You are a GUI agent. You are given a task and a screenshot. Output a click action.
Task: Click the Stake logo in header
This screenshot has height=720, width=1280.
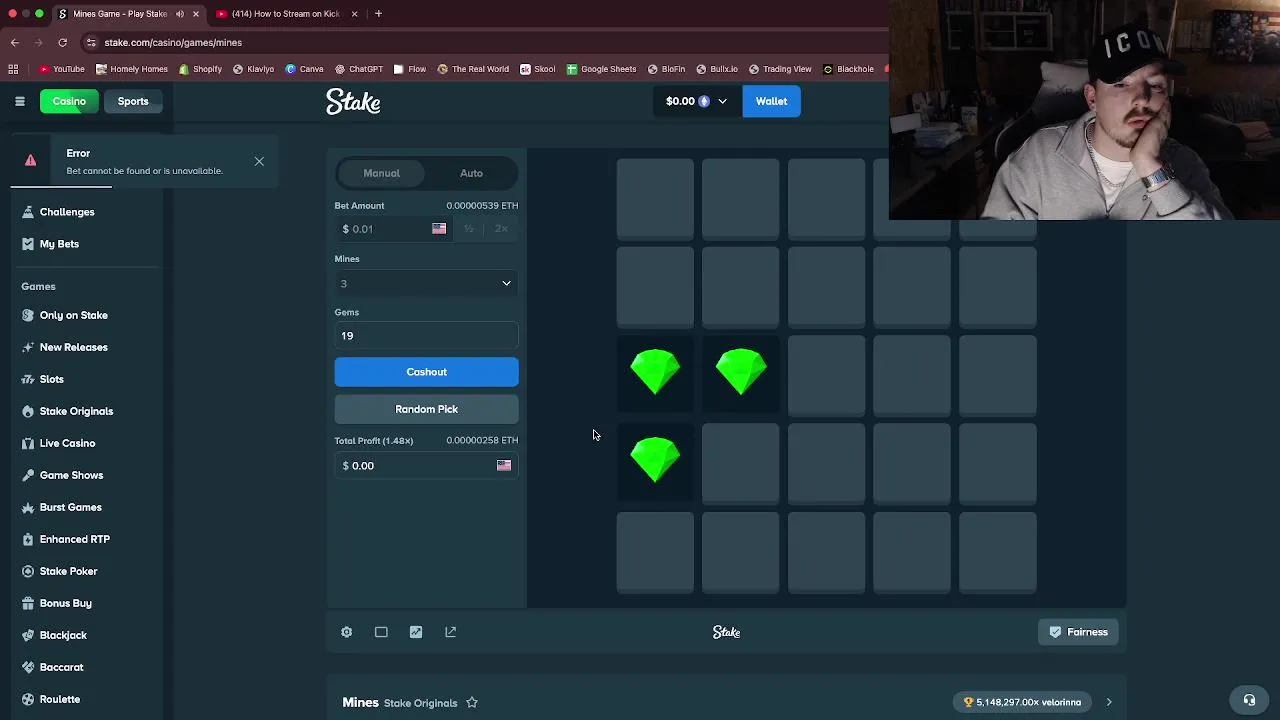click(x=353, y=102)
